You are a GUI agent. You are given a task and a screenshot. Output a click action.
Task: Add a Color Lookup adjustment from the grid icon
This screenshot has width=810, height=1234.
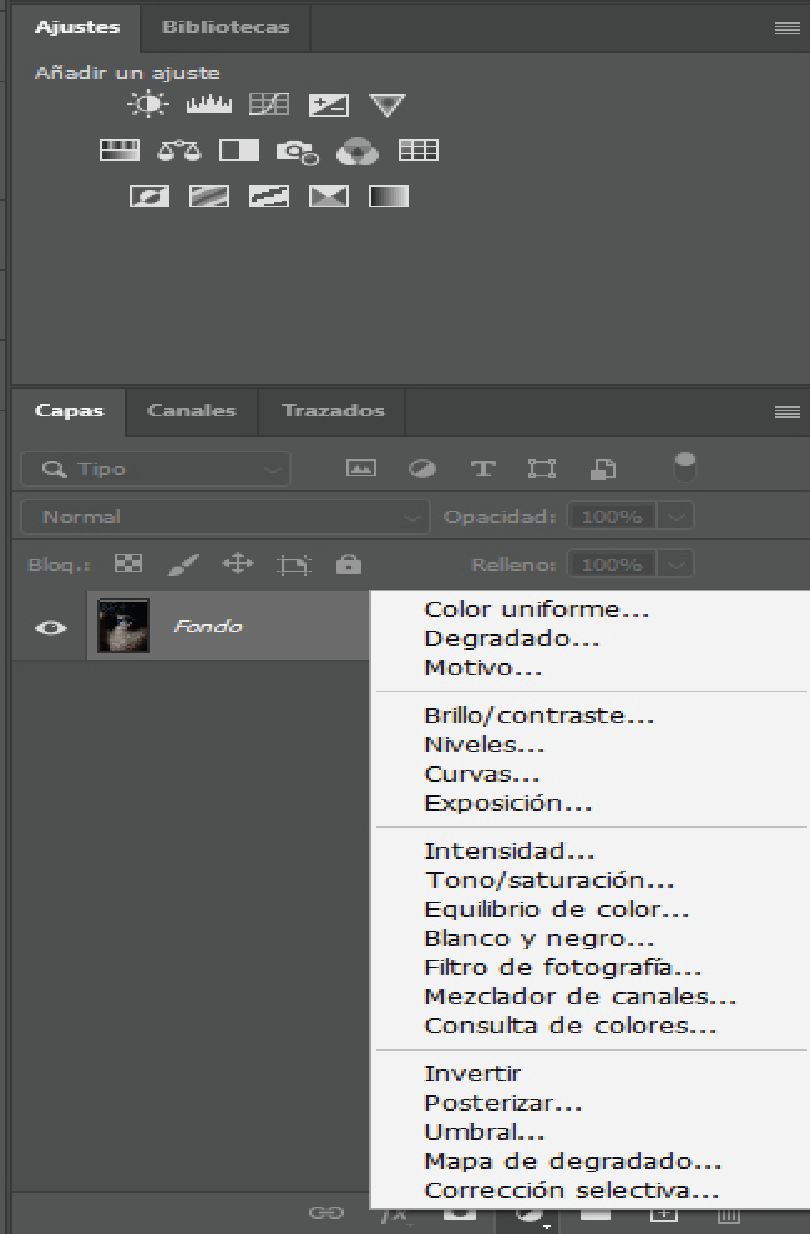click(419, 150)
